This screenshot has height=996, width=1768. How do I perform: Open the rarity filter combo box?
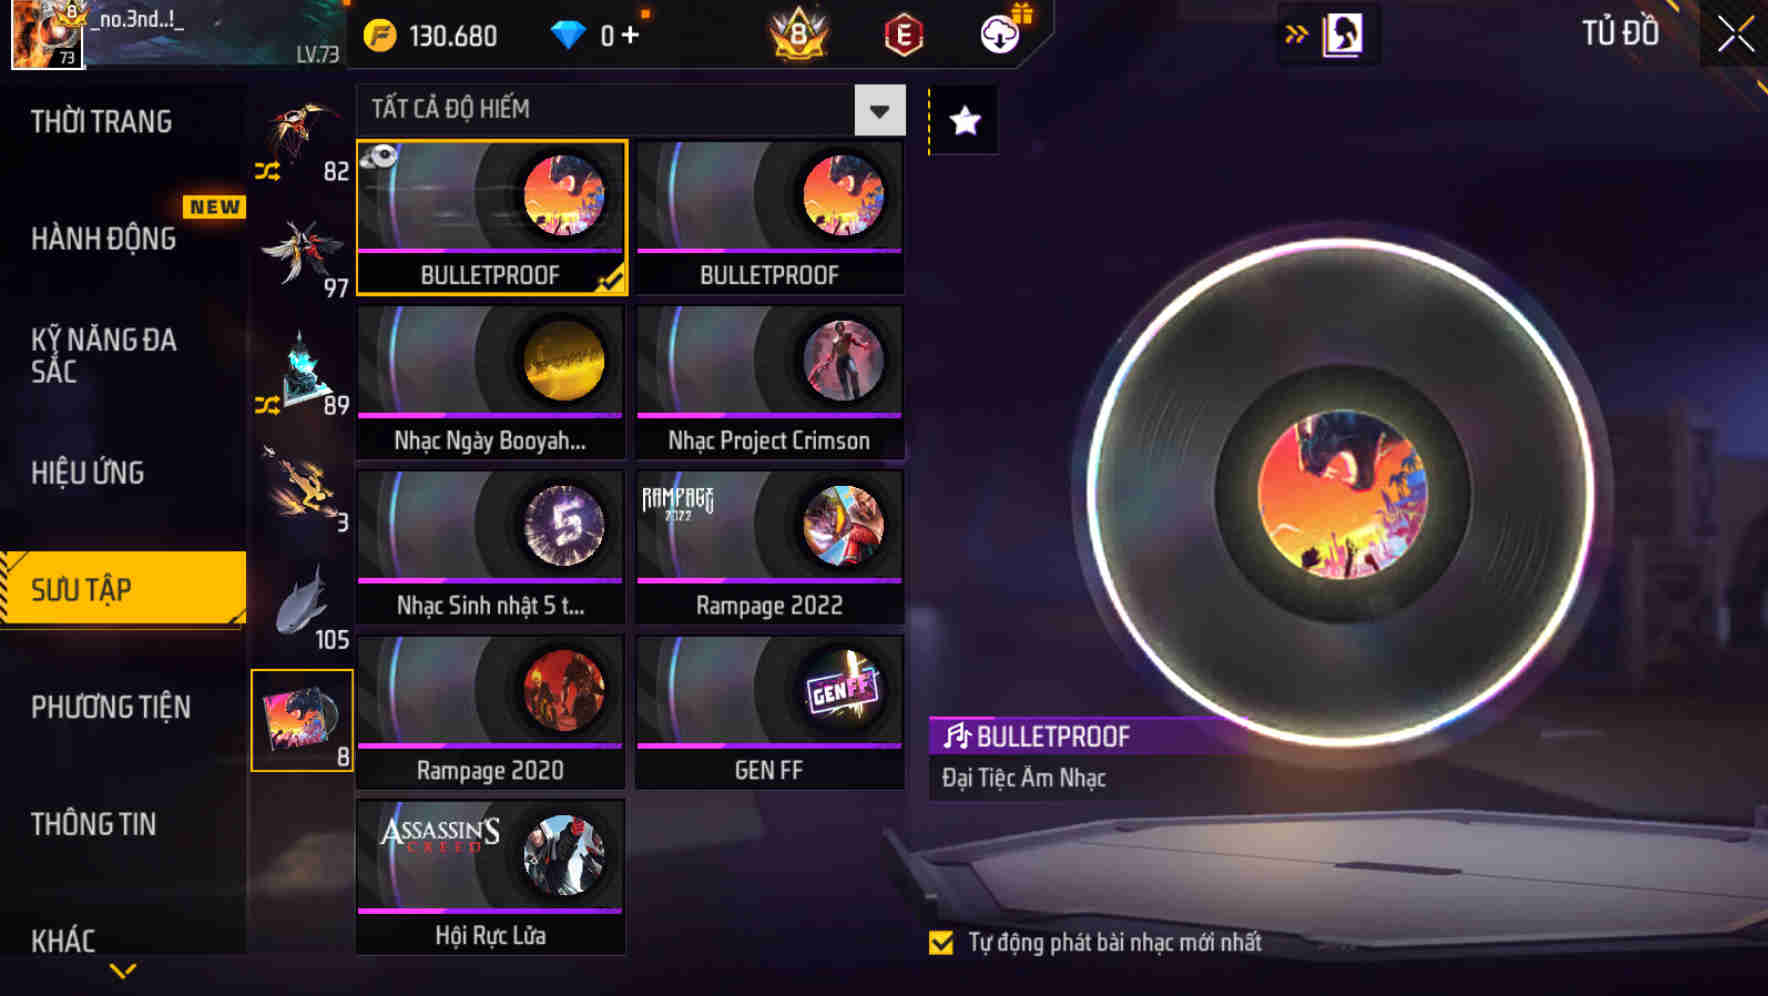click(x=631, y=110)
